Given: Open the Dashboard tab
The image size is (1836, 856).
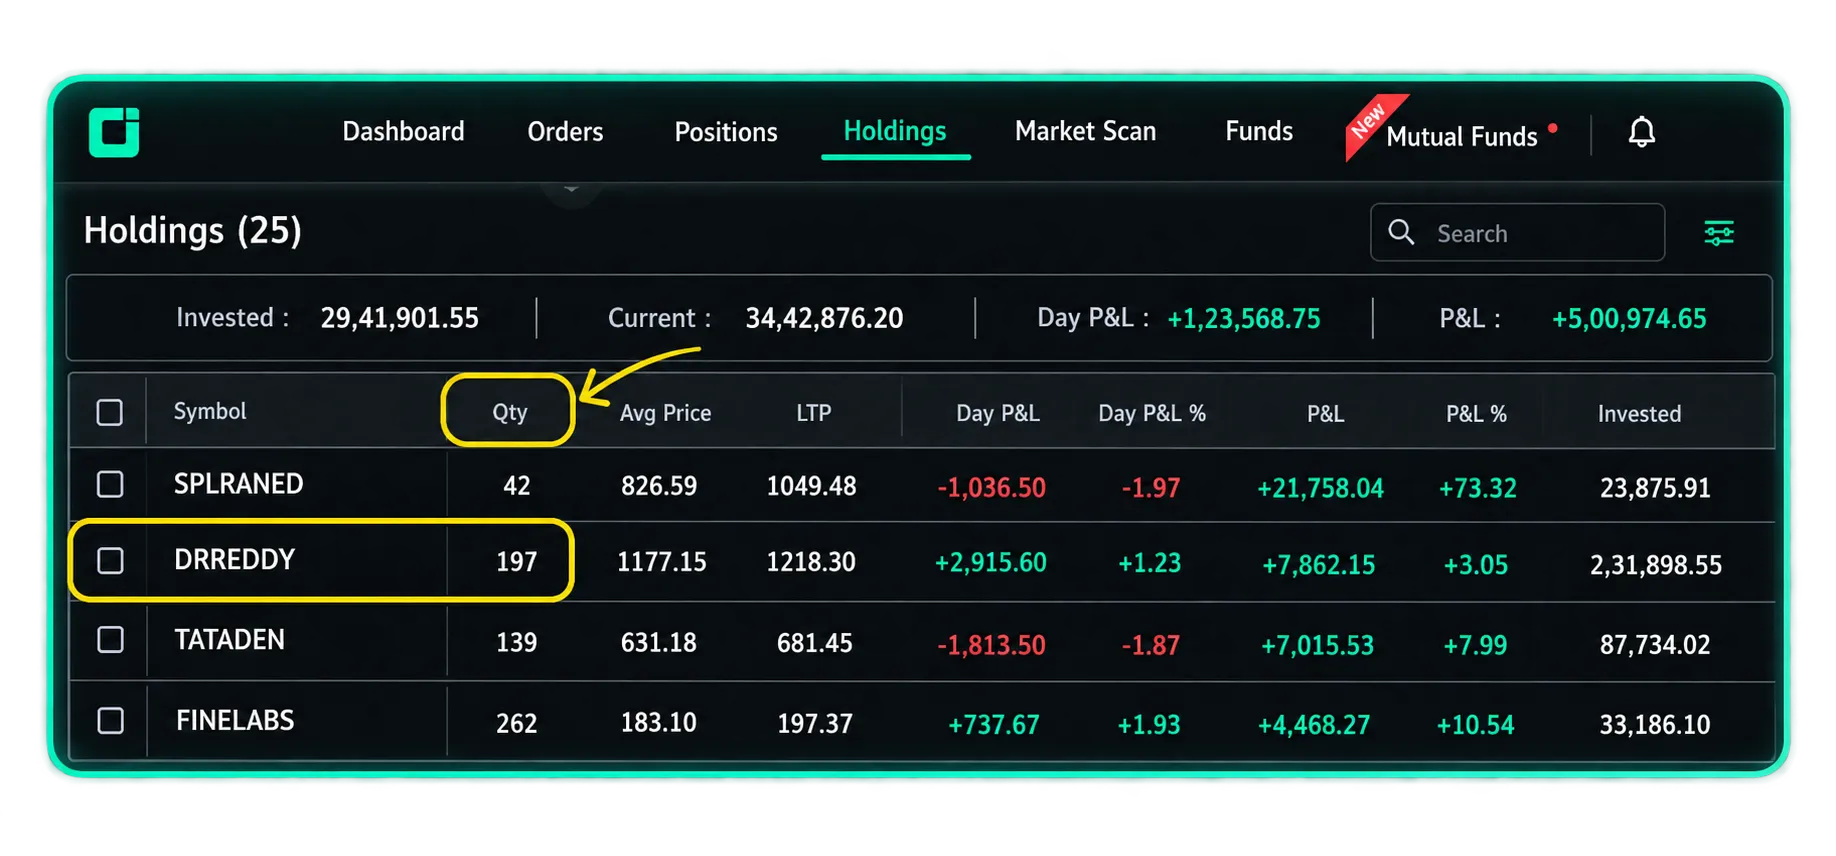Looking at the screenshot, I should point(403,132).
